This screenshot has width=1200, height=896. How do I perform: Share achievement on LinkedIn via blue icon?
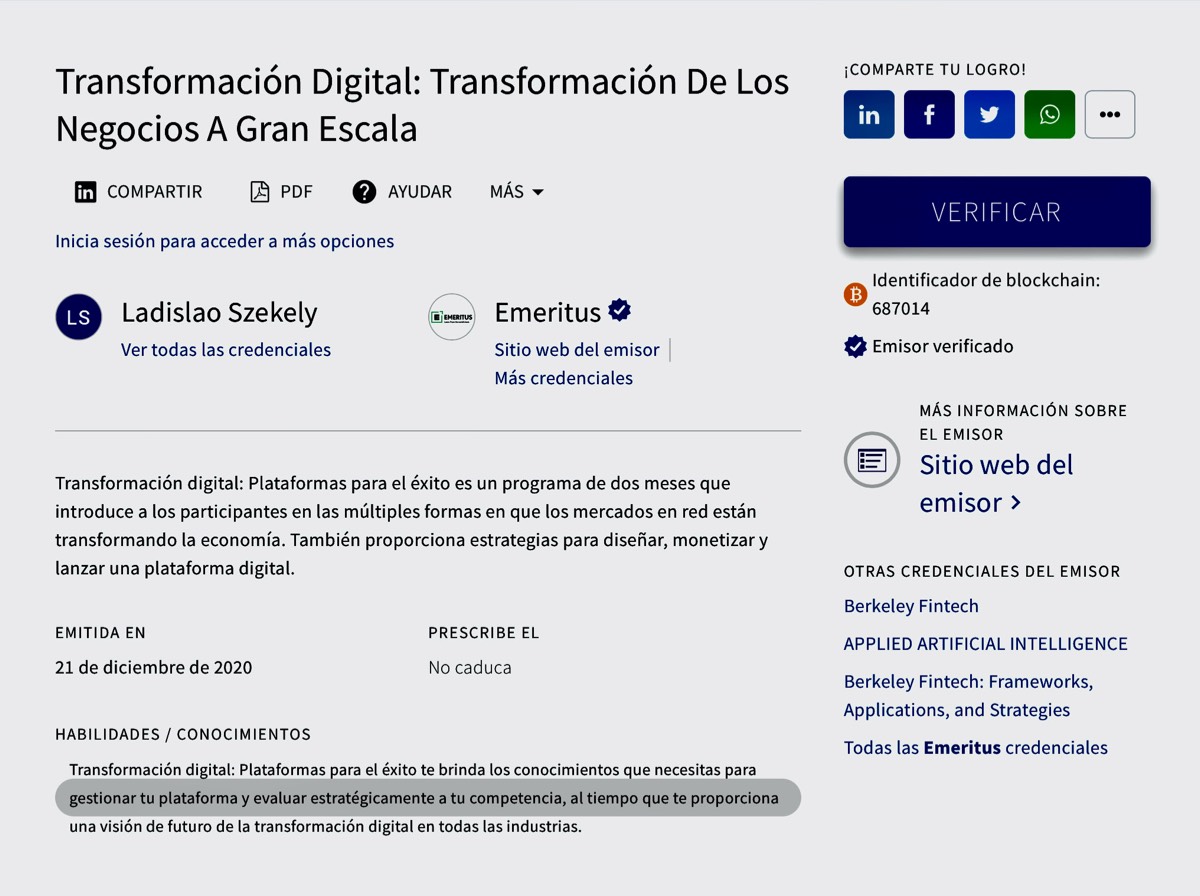click(869, 115)
